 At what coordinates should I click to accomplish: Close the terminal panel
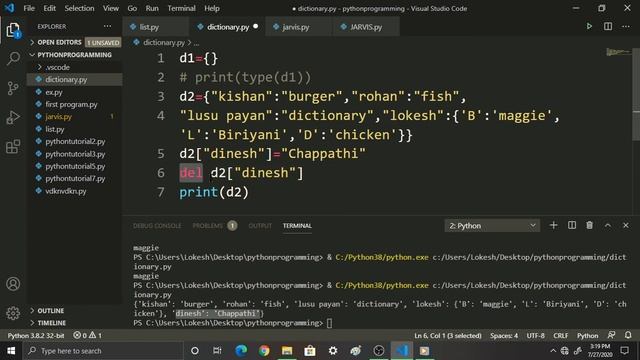coord(626,225)
